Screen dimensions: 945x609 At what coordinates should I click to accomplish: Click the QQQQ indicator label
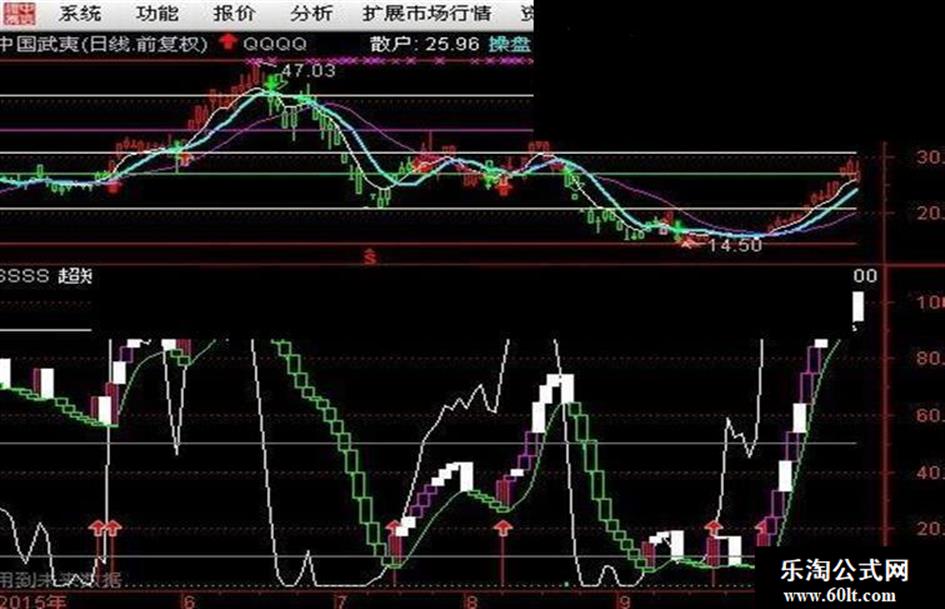point(275,43)
